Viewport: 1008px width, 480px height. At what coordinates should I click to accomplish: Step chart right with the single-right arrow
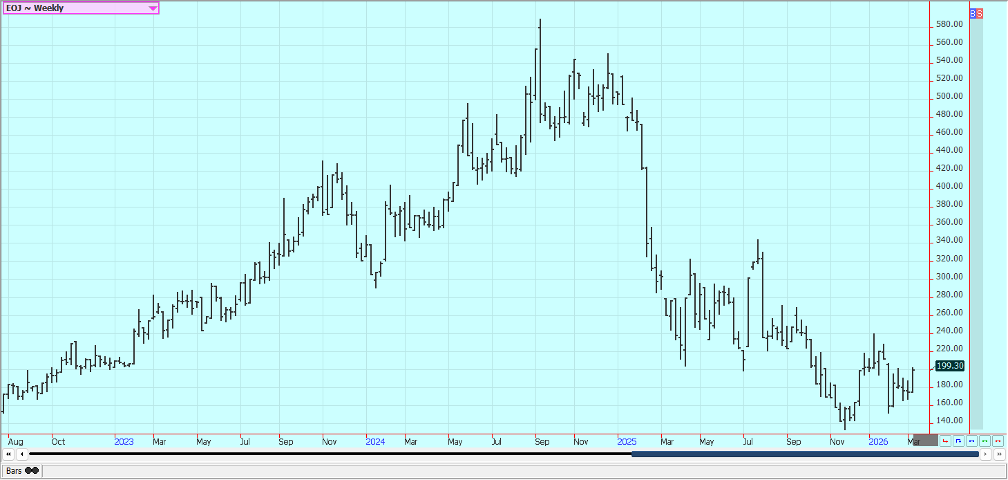[x=987, y=455]
